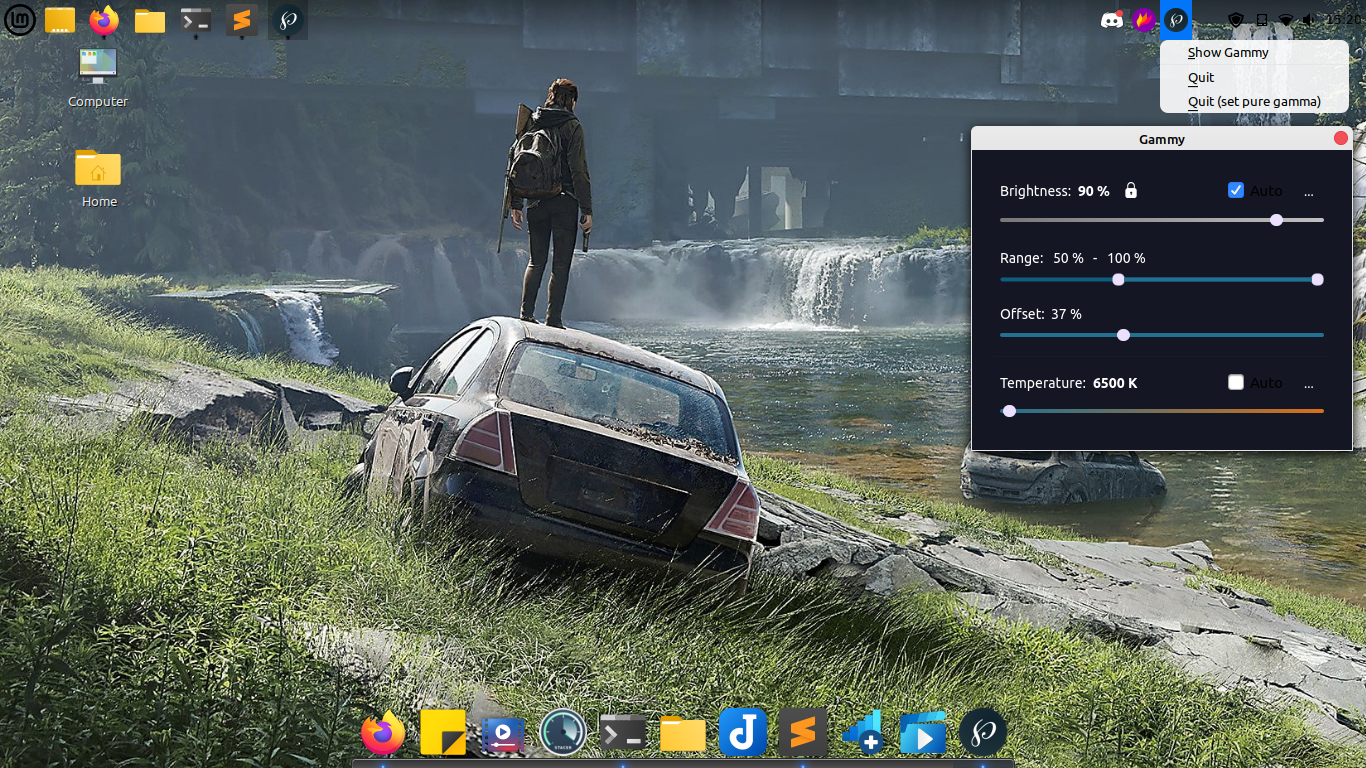
Task: Enable the Temperature Auto checkbox
Action: click(1236, 382)
